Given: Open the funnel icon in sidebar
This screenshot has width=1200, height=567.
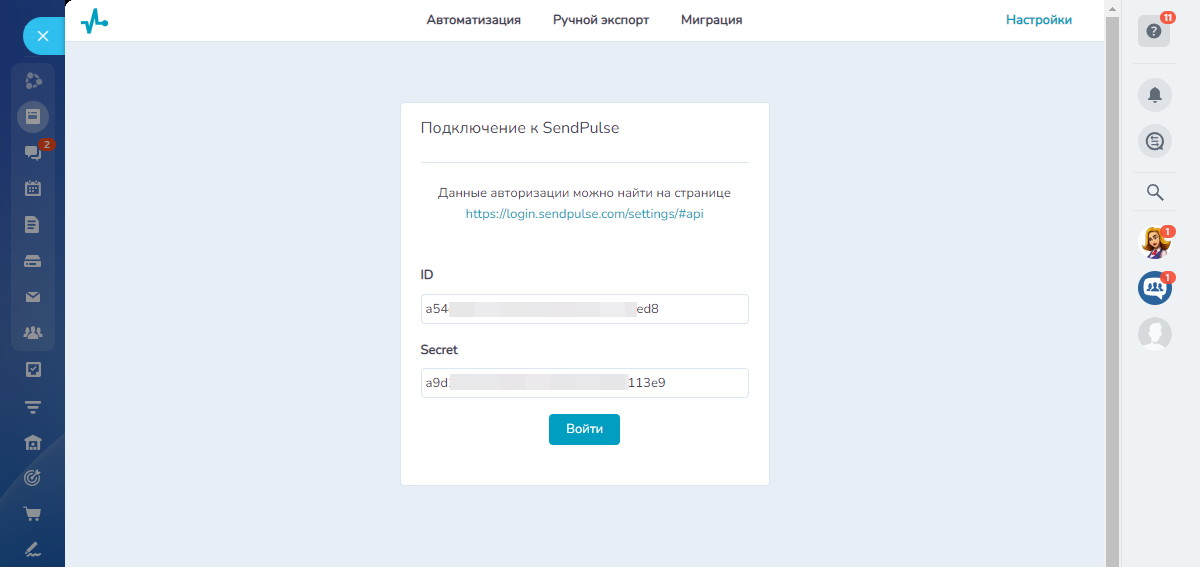Looking at the screenshot, I should (x=33, y=406).
